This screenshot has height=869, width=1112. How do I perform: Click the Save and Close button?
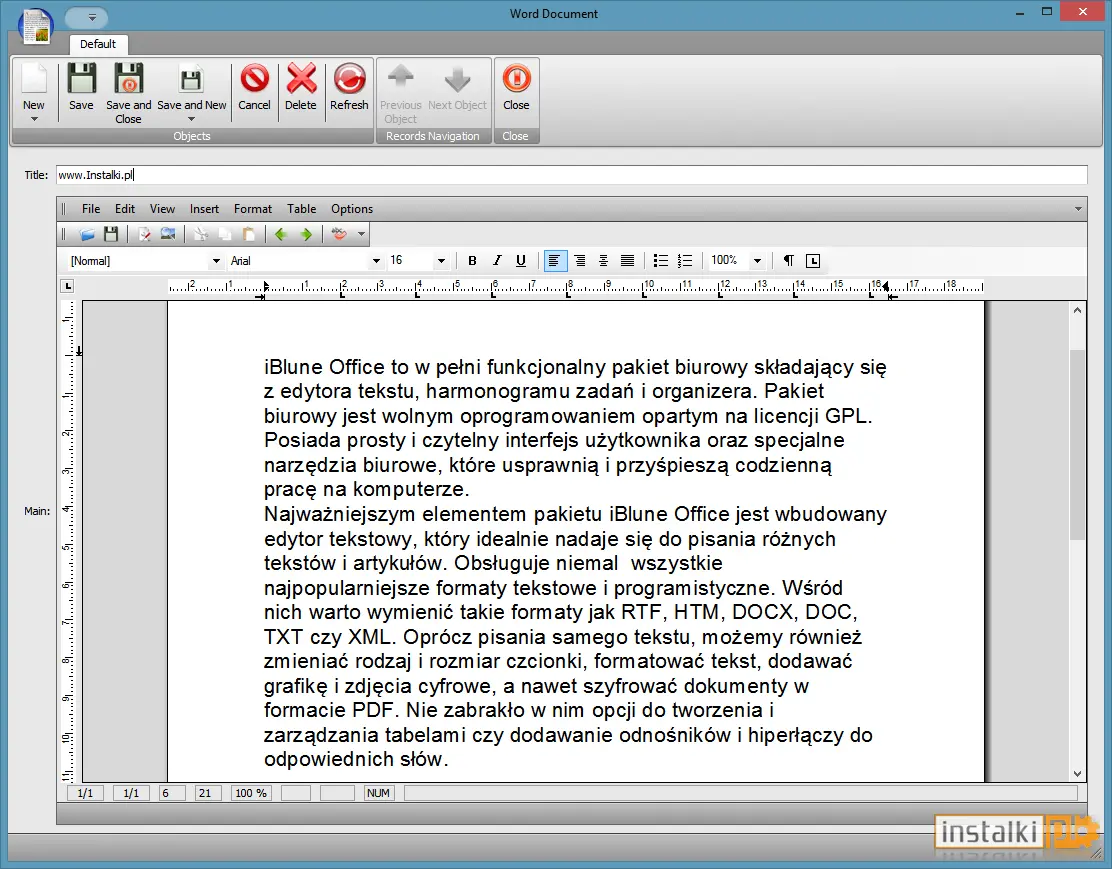tap(128, 94)
